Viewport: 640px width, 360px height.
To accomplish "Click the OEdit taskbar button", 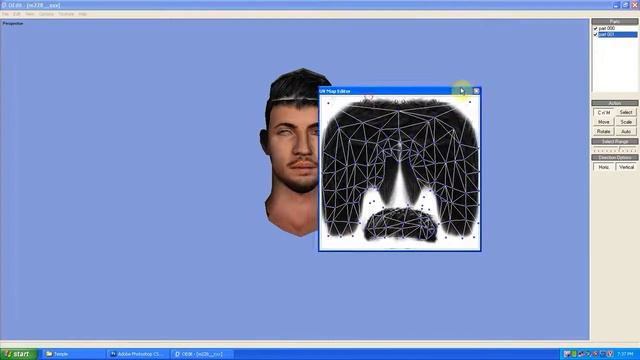I will tap(202, 354).
